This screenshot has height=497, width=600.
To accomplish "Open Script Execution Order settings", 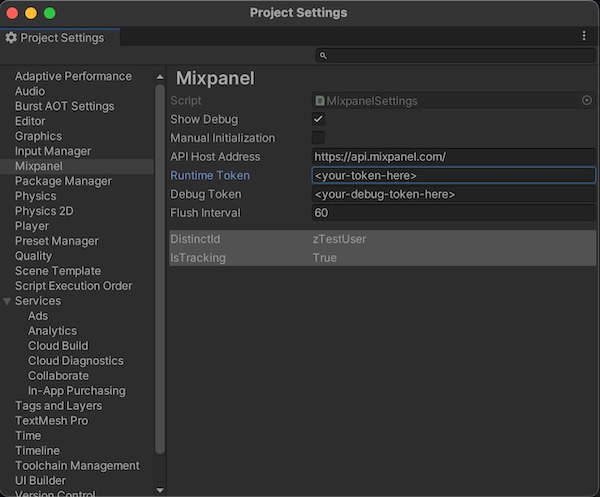I will tap(73, 286).
